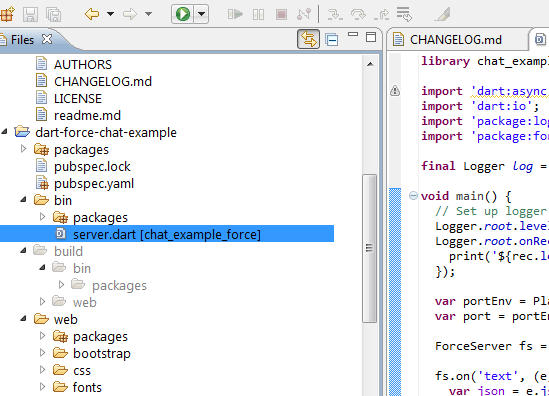Click the Files tree vertical scrollbar thumb
Image resolution: width=549 pixels, height=396 pixels.
pos(369,248)
